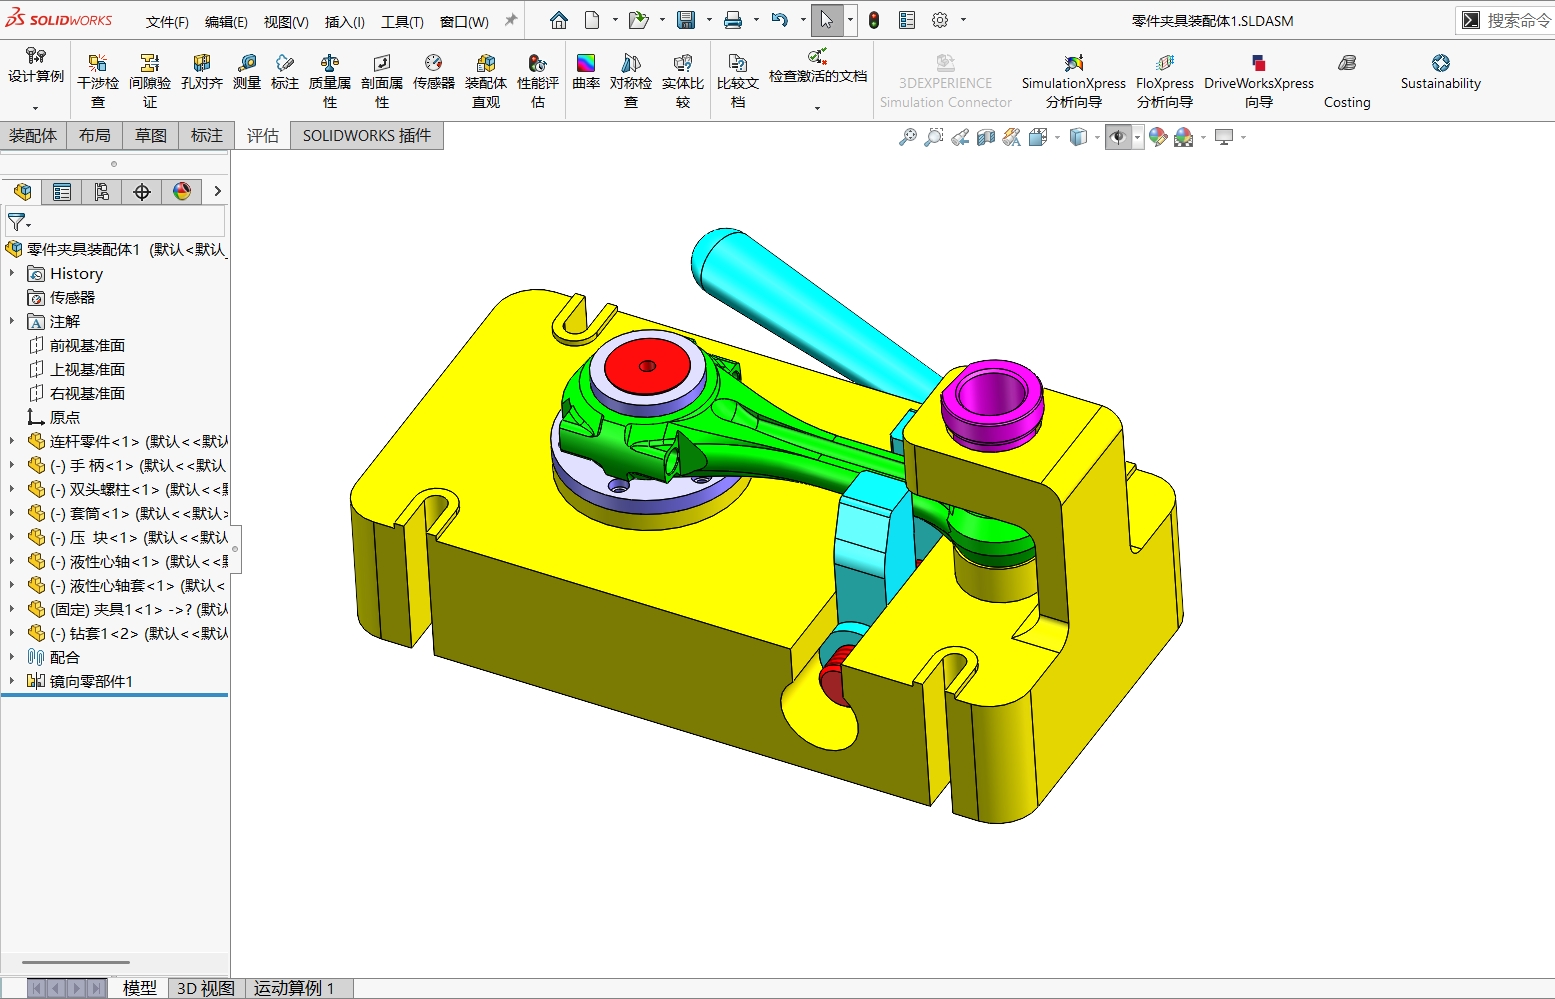Viewport: 1555px width, 999px height.
Task: Expand the History tree node
Action: tap(12, 273)
